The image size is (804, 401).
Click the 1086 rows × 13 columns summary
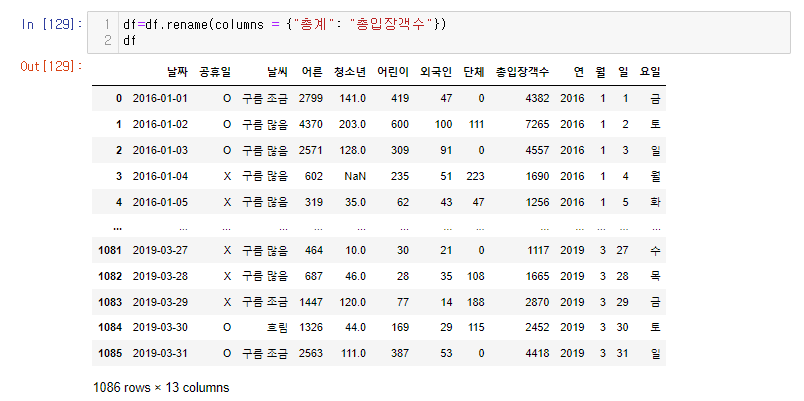(x=161, y=387)
